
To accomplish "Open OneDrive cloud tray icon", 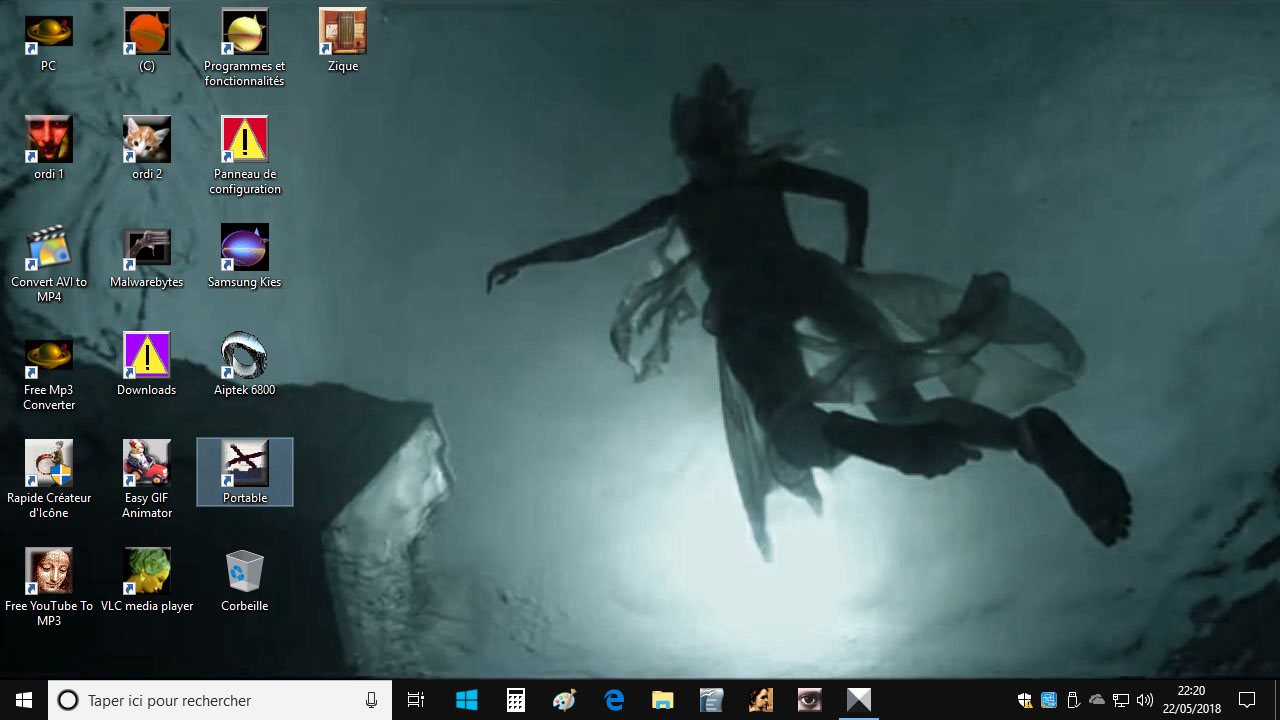I will [x=1097, y=700].
